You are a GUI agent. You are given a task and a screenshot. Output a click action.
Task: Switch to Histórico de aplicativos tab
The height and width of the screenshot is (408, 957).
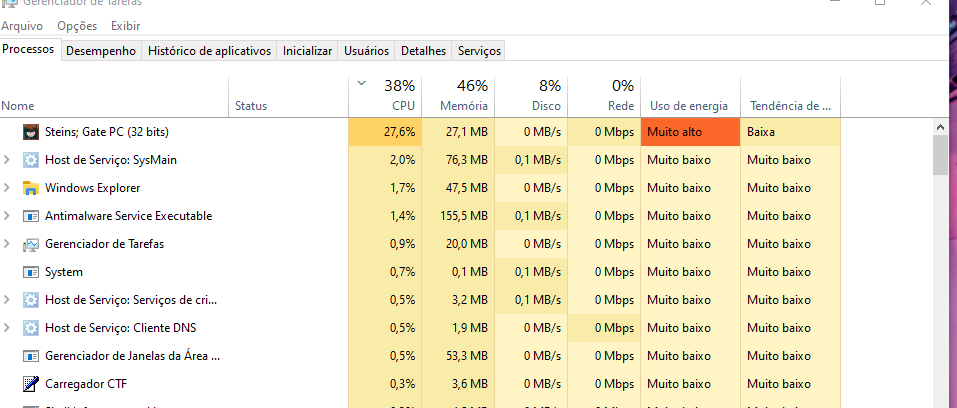209,51
